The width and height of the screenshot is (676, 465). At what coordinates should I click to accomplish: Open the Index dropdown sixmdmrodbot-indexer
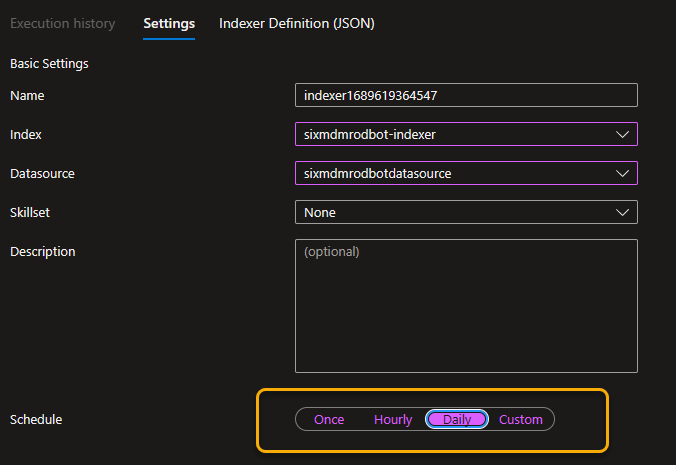coord(466,134)
